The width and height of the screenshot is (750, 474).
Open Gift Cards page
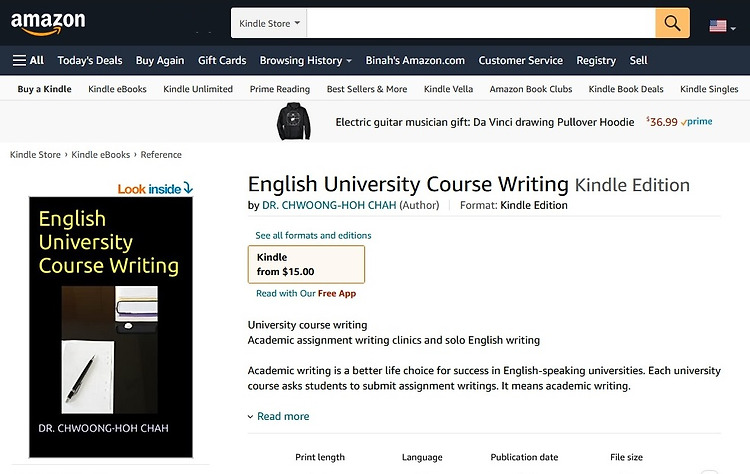(222, 60)
